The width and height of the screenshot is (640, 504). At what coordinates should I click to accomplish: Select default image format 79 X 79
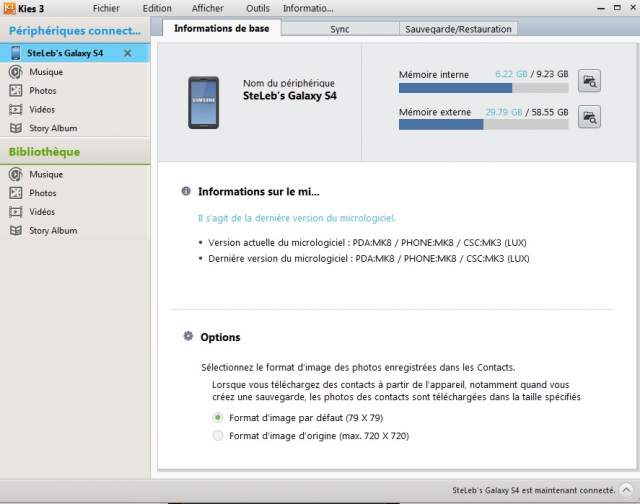[x=218, y=417]
